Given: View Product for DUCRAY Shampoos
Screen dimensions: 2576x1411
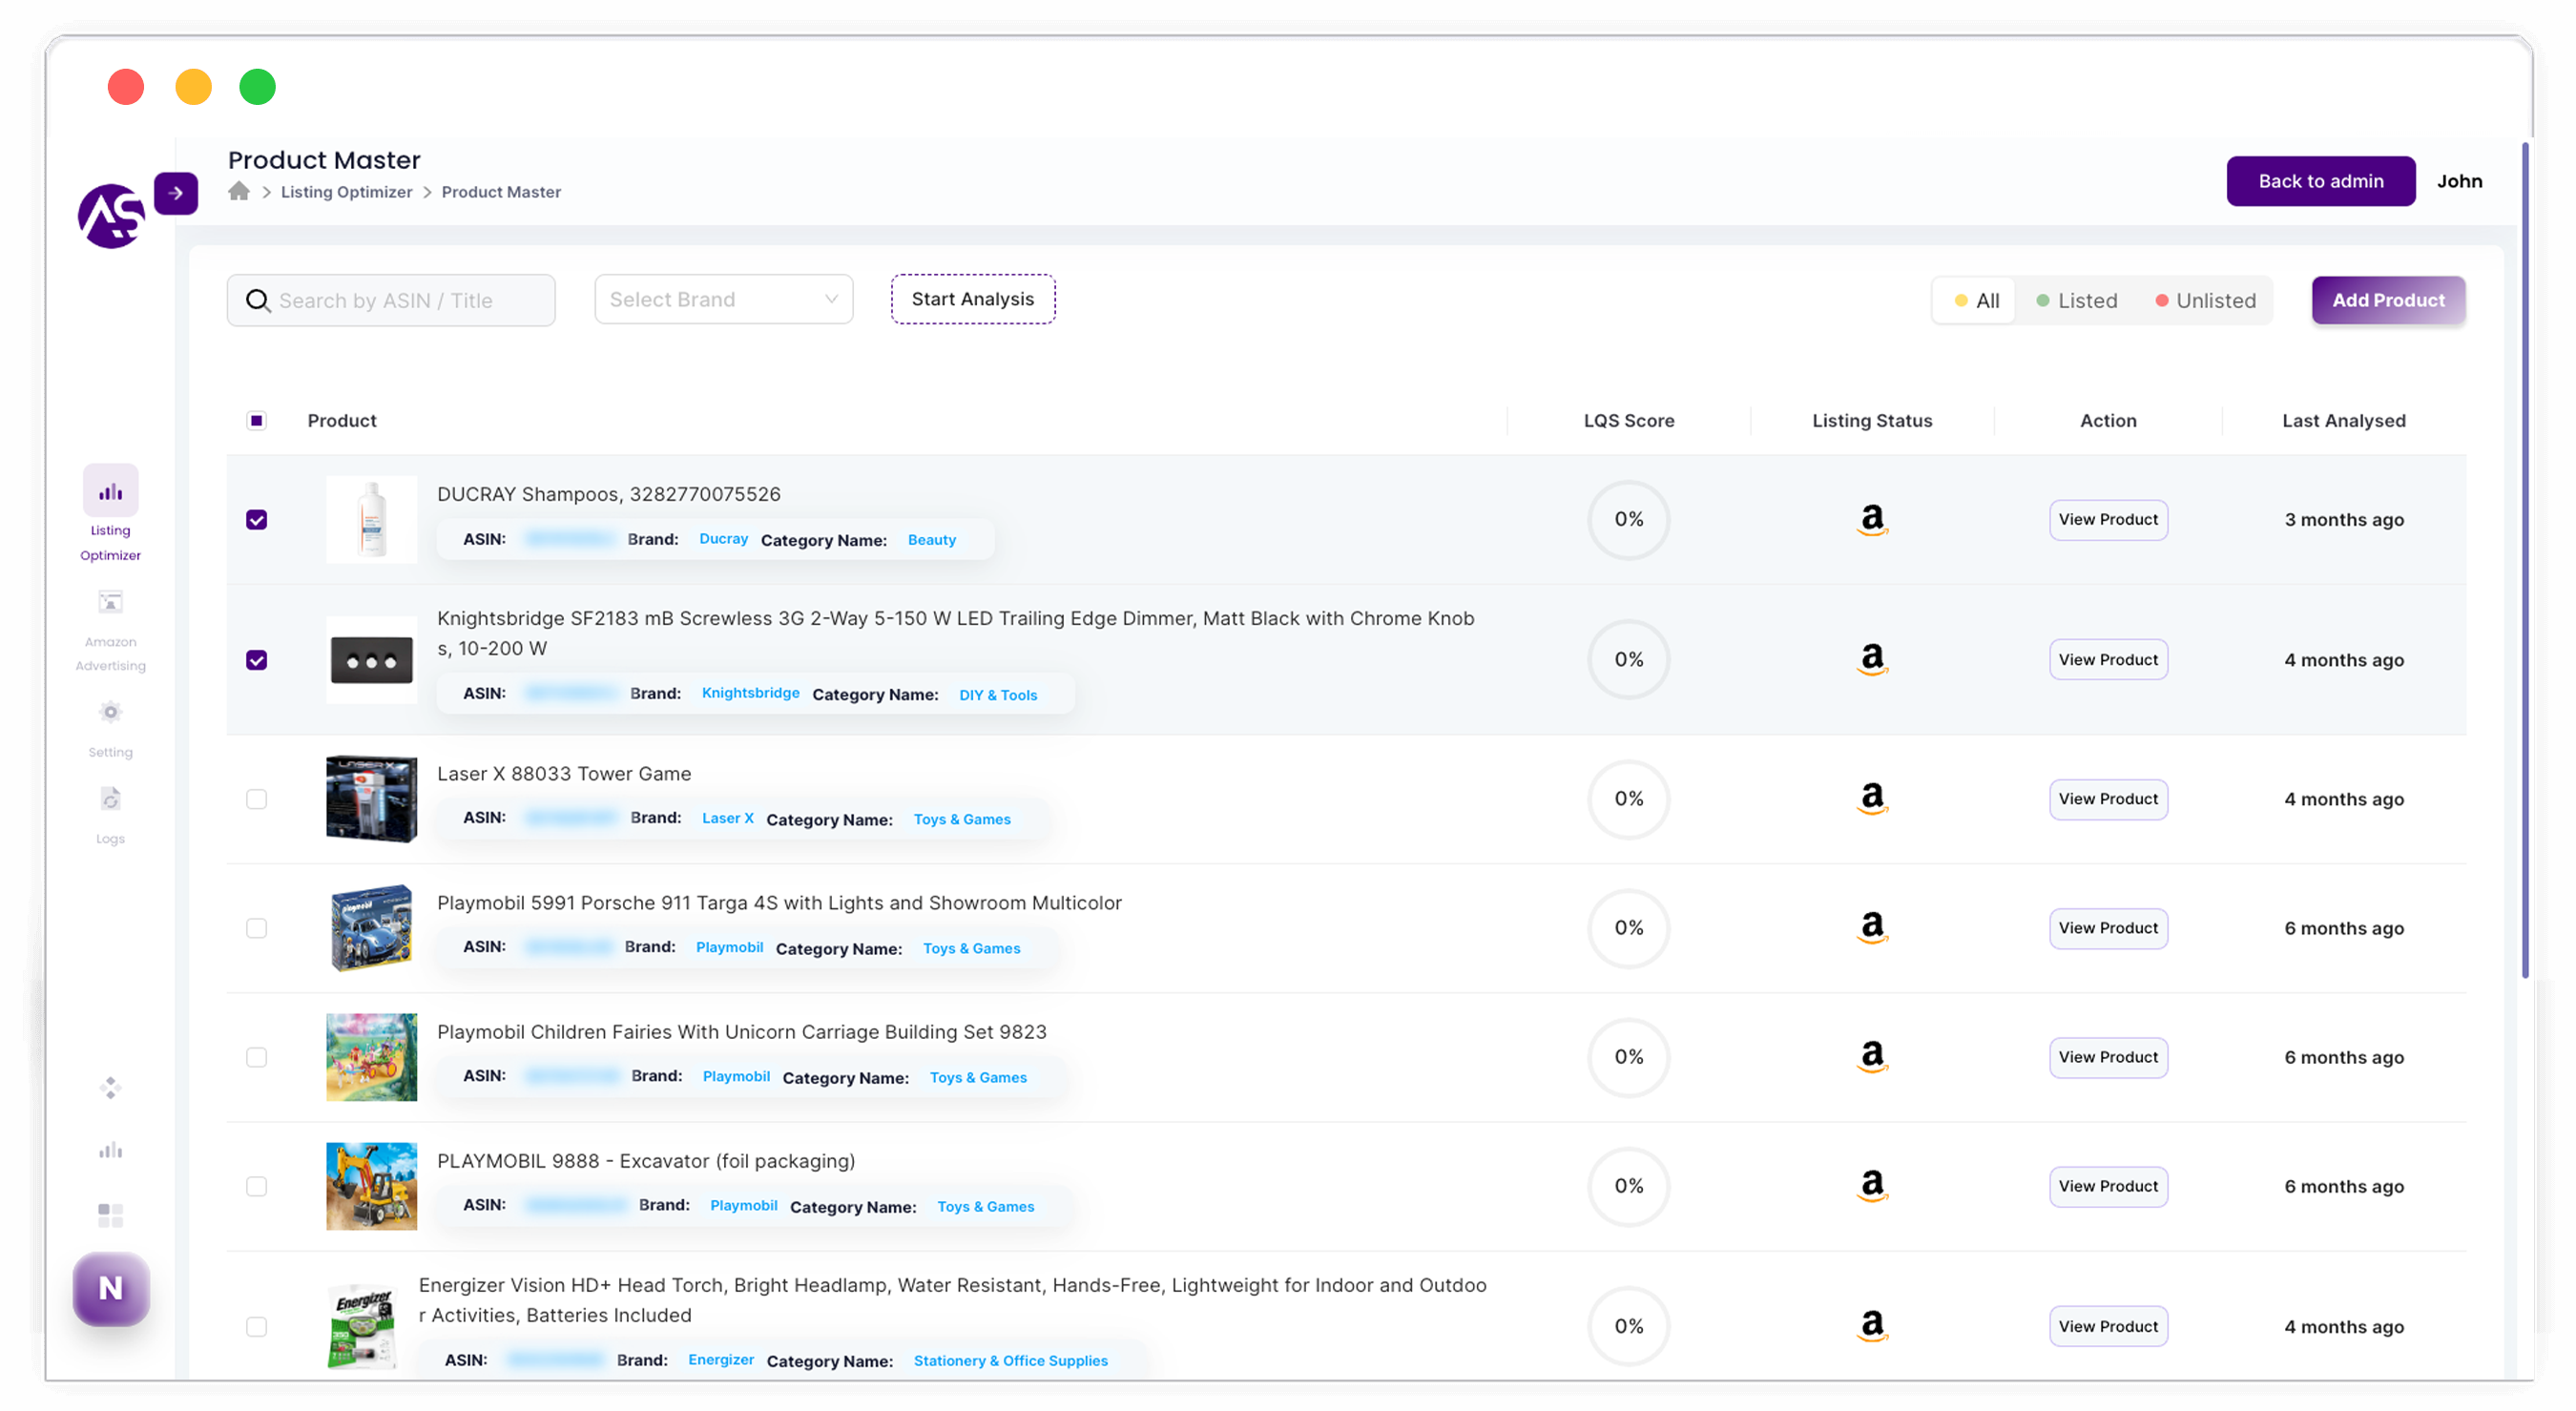Looking at the screenshot, I should tap(2108, 520).
